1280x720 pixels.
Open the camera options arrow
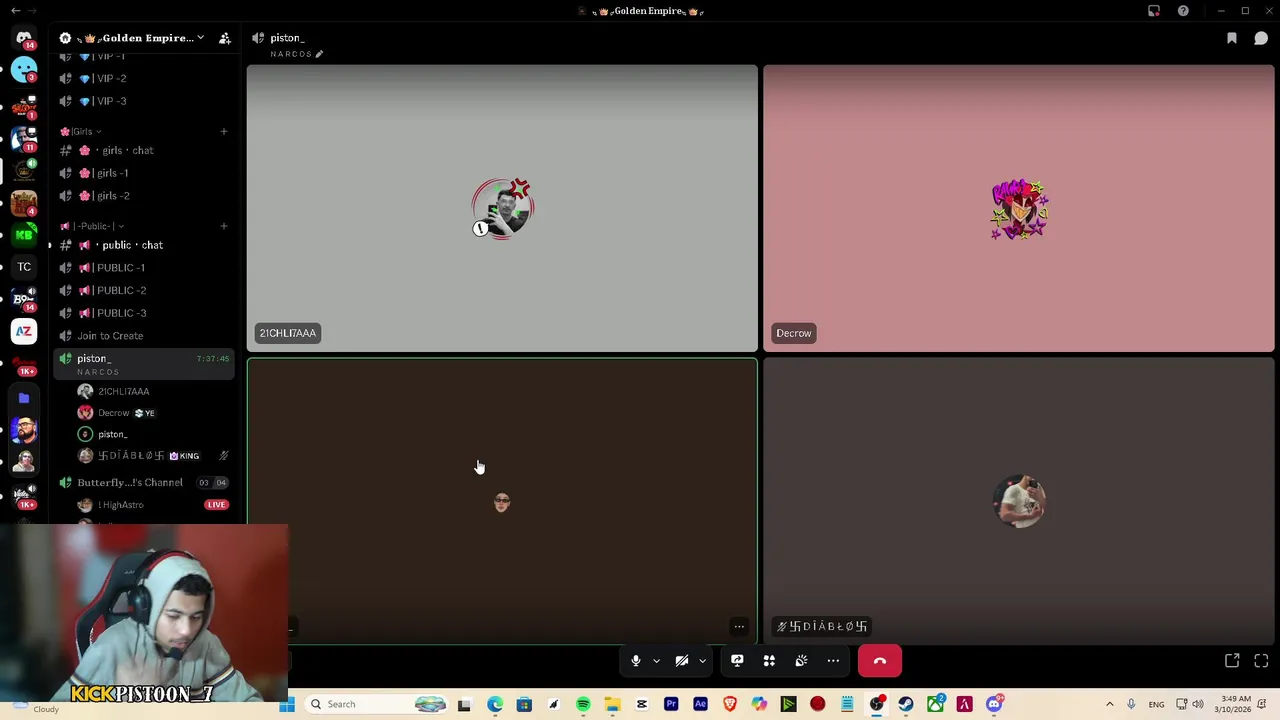pyautogui.click(x=702, y=661)
